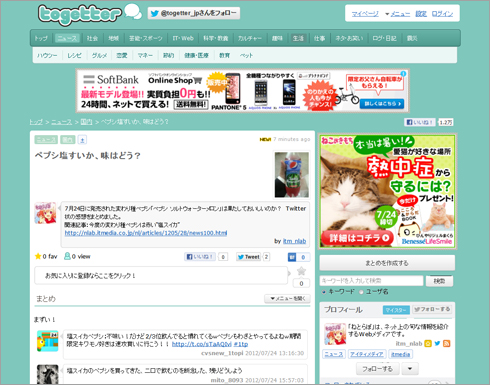
Task: Open itm_nlab author link
Action: [x=294, y=241]
